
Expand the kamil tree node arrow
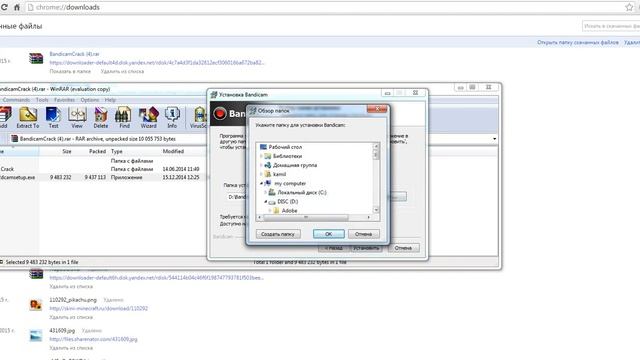click(x=261, y=174)
